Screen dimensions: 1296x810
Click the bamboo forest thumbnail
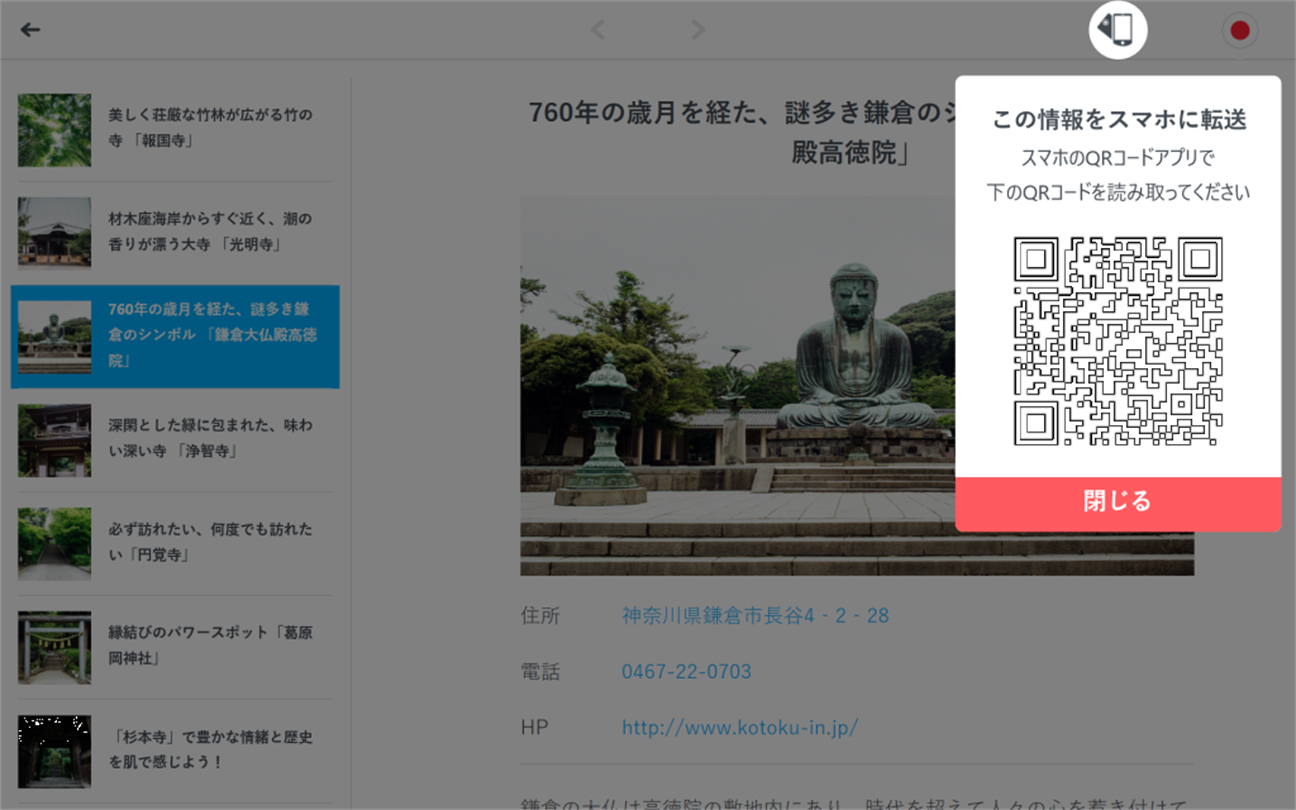click(x=54, y=130)
